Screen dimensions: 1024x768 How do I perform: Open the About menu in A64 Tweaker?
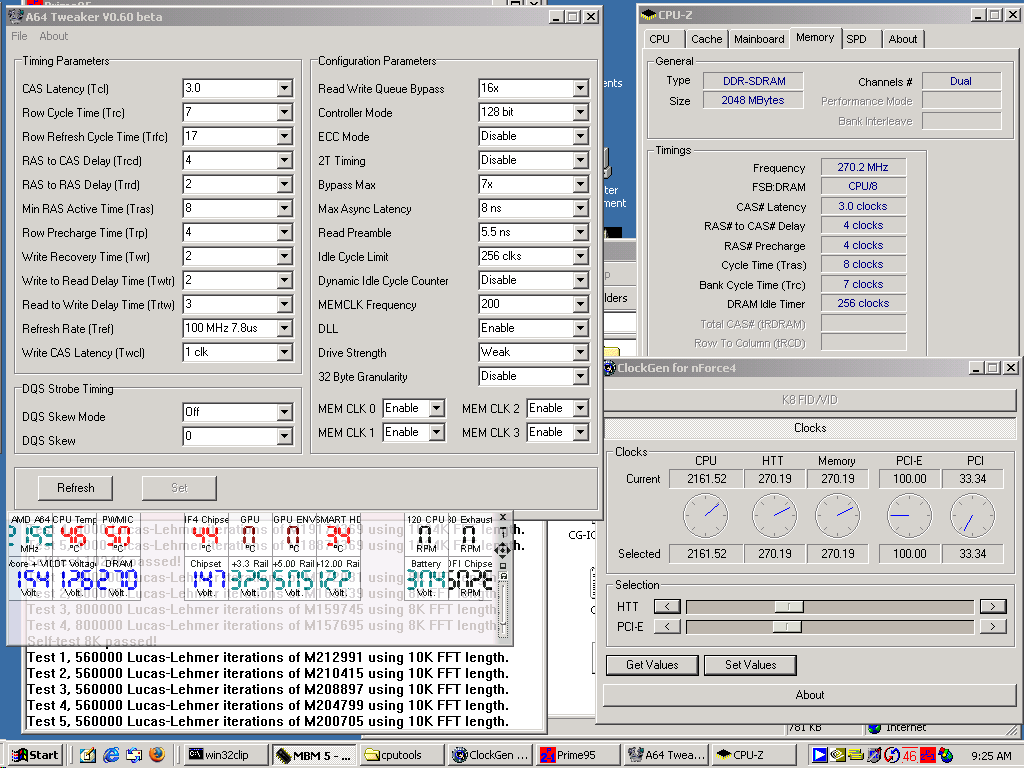[54, 37]
